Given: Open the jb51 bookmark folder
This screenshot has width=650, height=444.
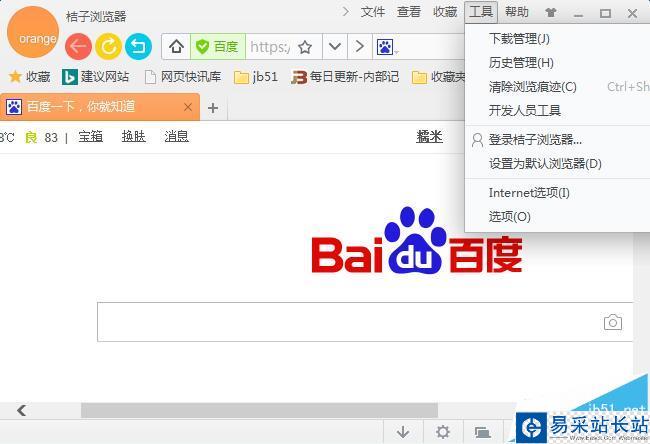Looking at the screenshot, I should (x=255, y=77).
